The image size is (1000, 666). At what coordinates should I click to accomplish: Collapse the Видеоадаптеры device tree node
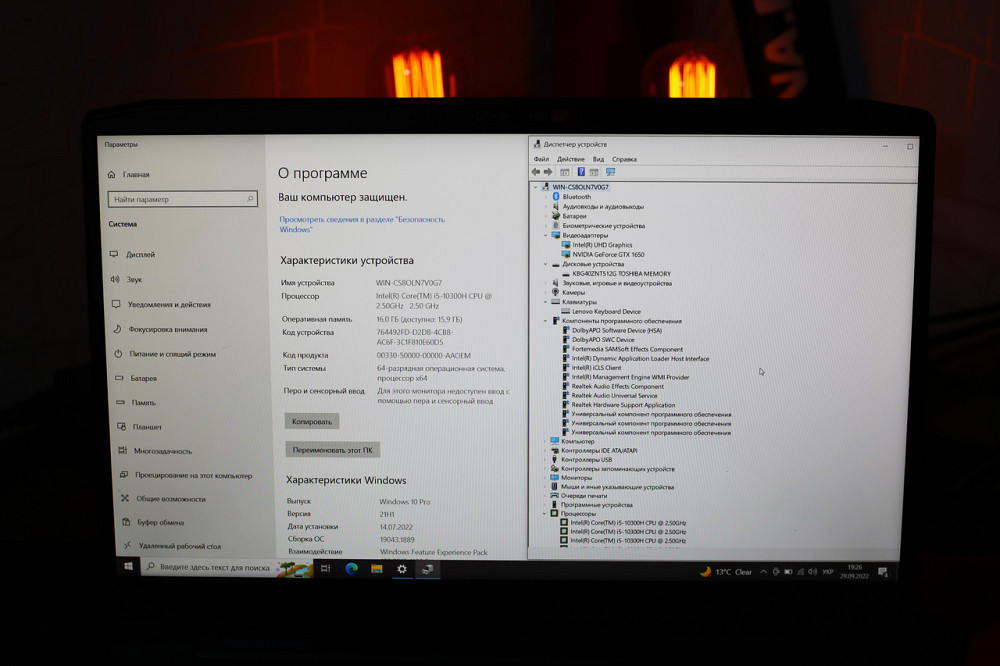click(545, 235)
